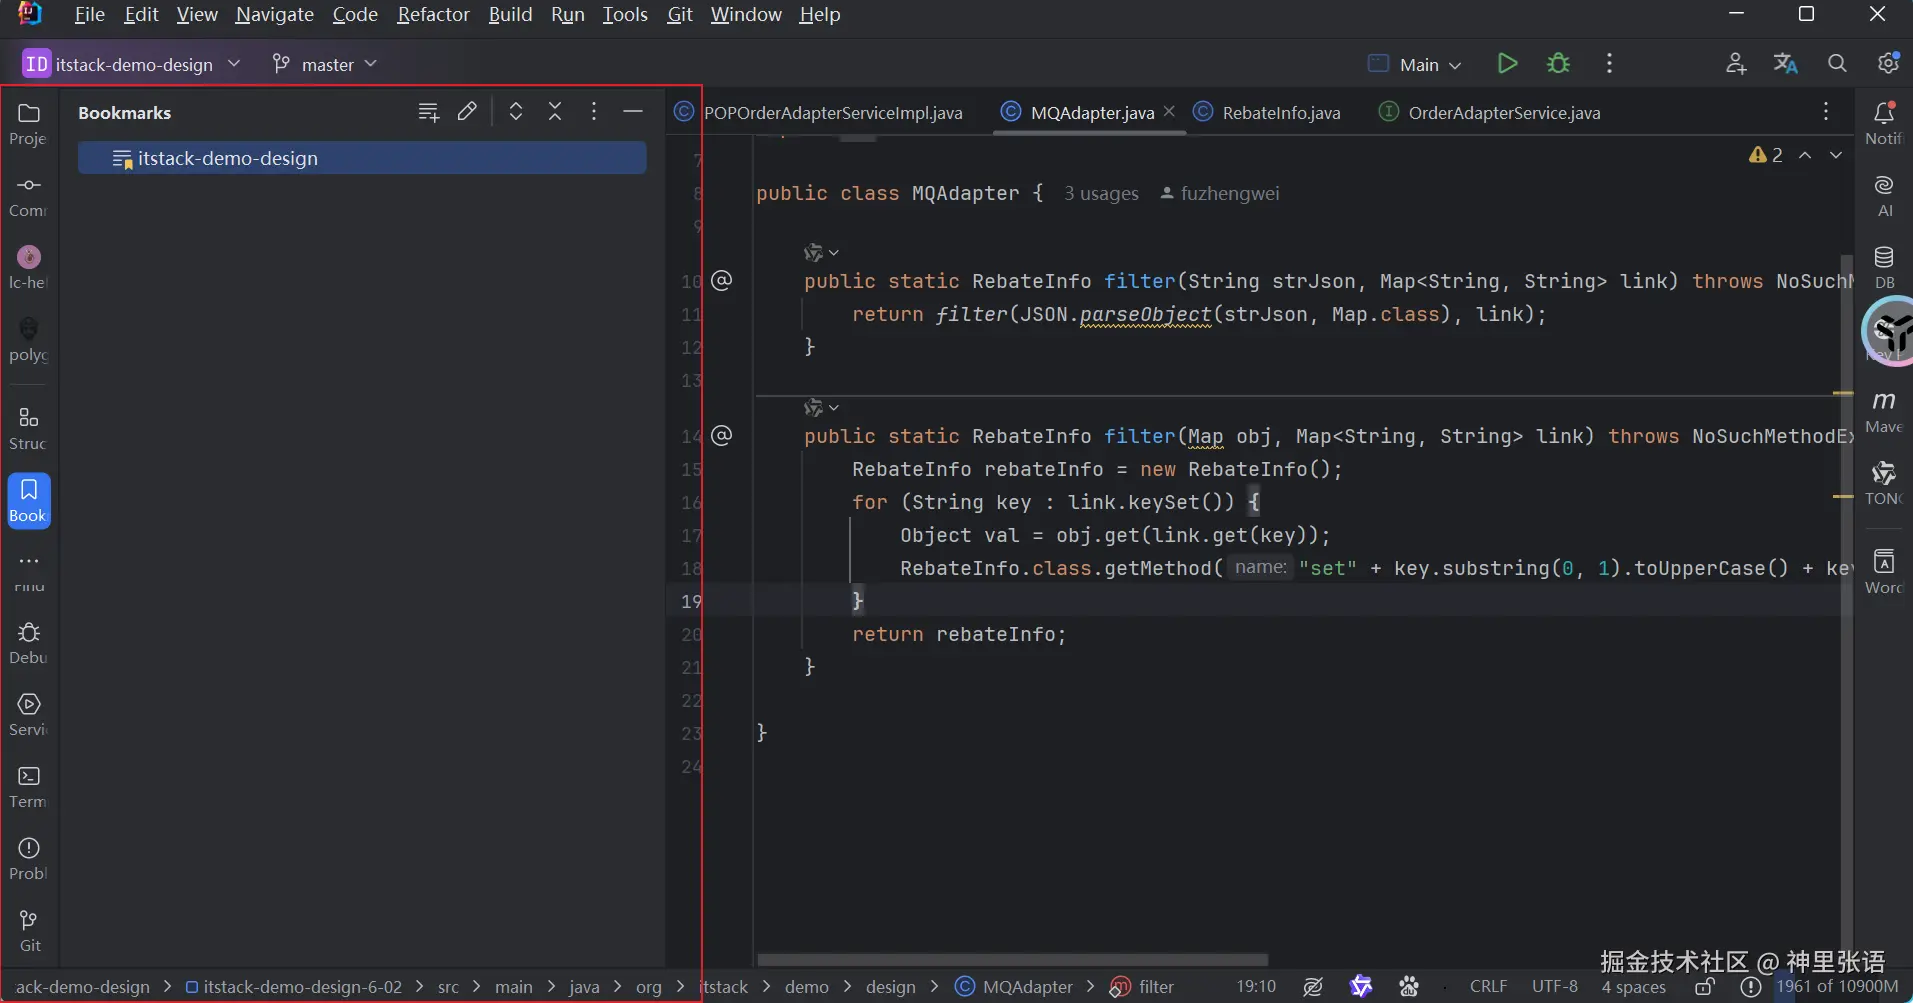
Task: Open the Terminal tool window
Action: click(29, 787)
